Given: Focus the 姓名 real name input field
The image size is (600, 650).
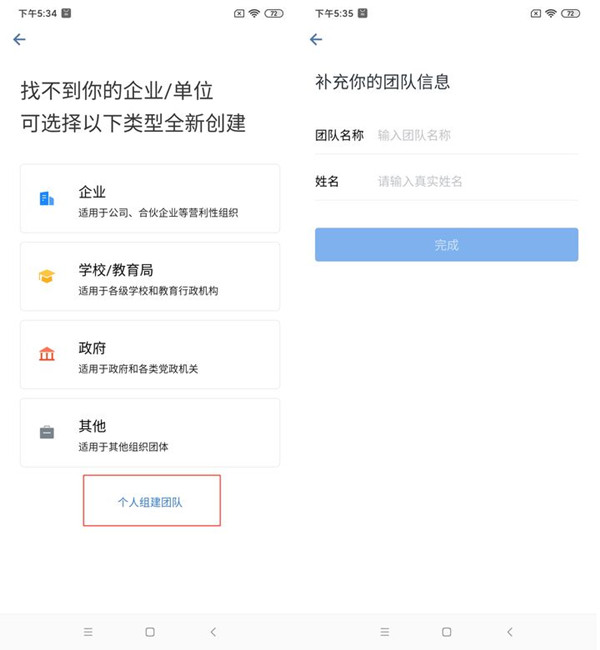Looking at the screenshot, I should coord(475,181).
